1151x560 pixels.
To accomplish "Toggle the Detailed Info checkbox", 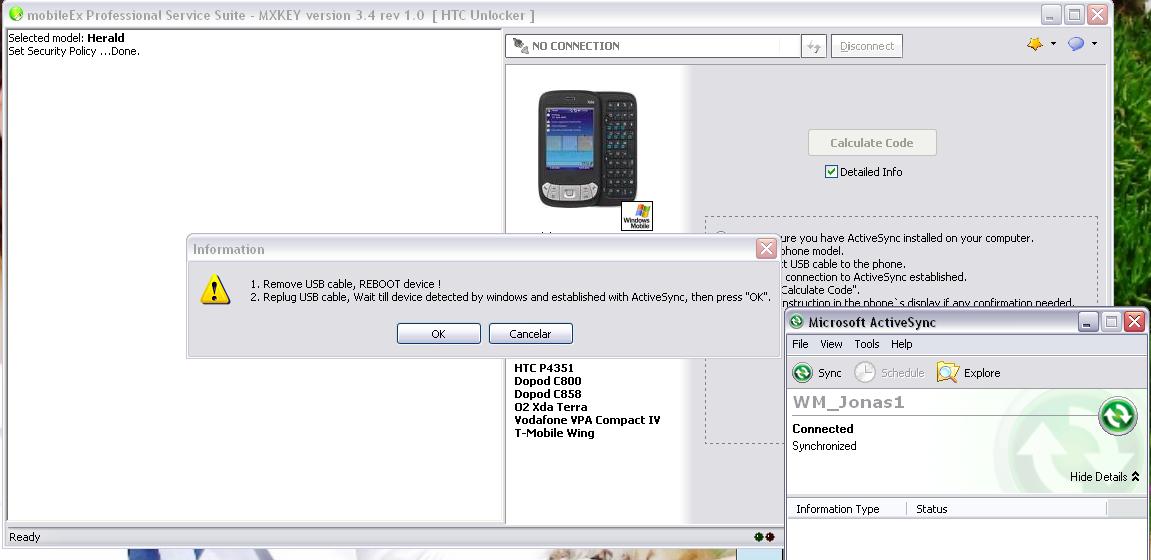I will [831, 172].
